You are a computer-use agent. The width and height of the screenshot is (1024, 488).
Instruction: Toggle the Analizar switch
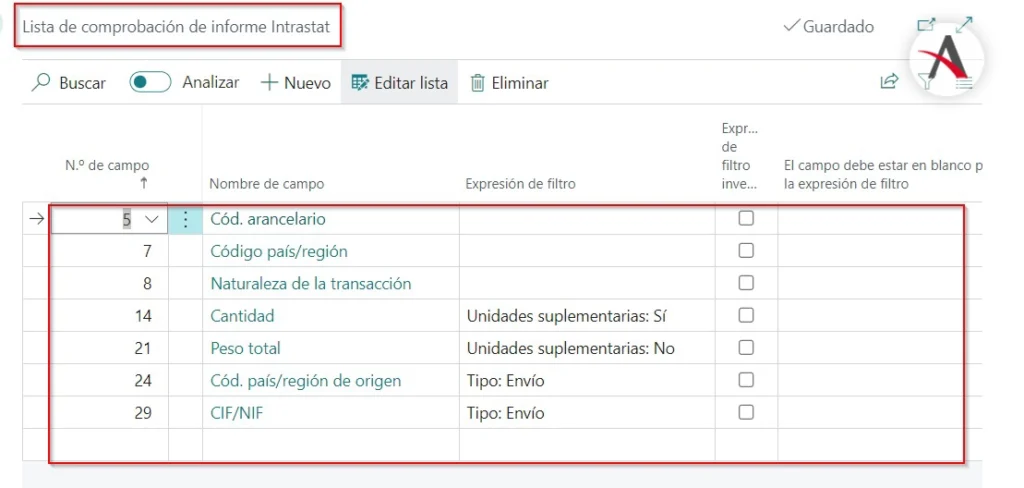click(150, 83)
